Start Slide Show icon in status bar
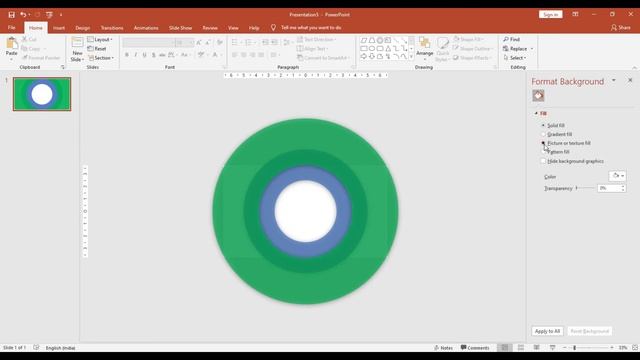Screen dimensions: 640x360 [552, 347]
